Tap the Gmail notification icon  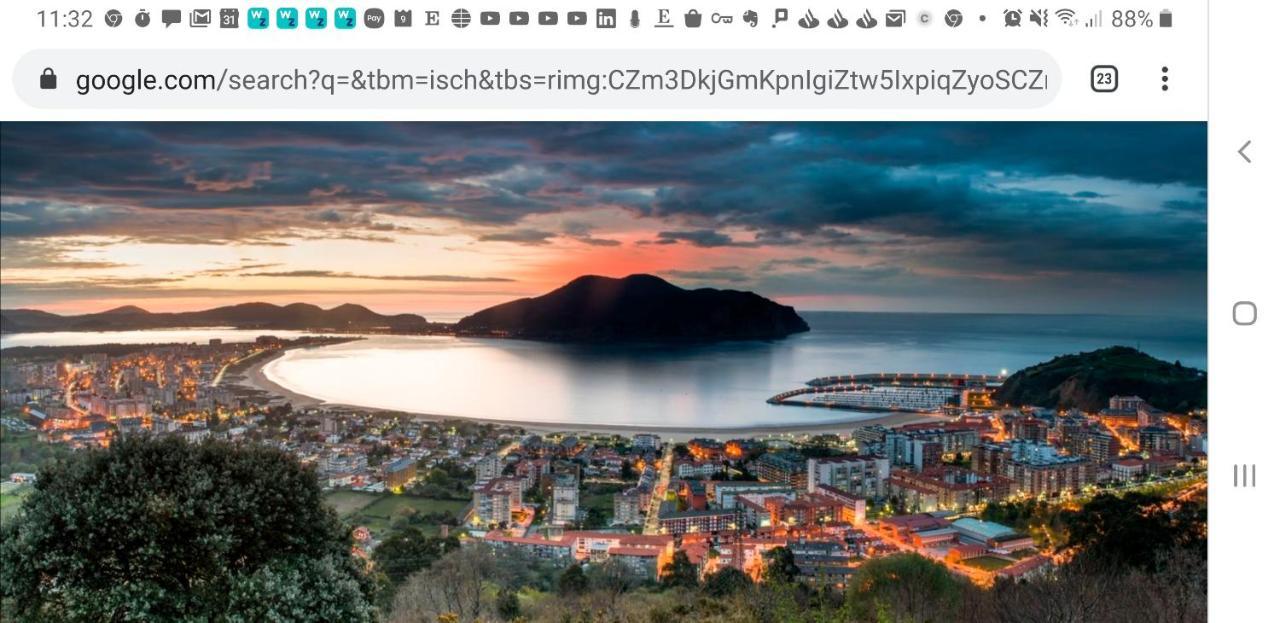click(200, 19)
